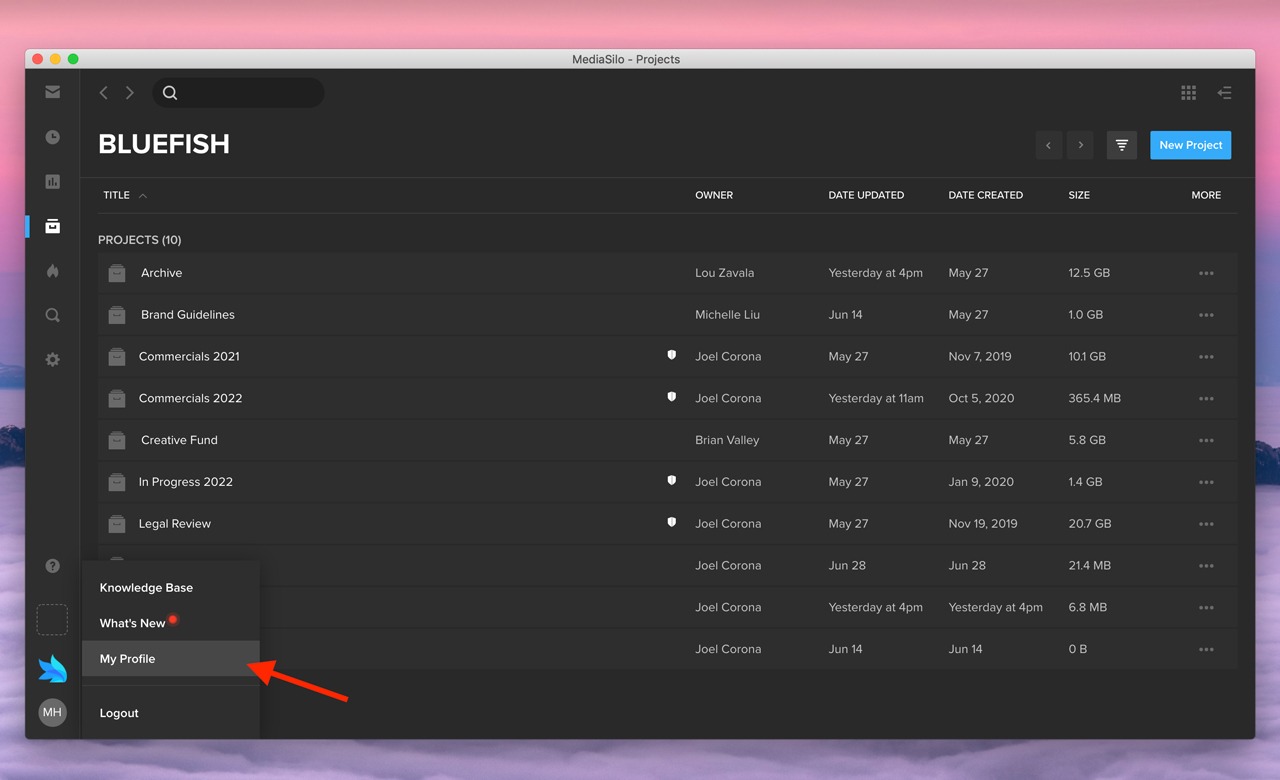Click owner name Lou Zavala
This screenshot has width=1280, height=780.
coord(724,273)
